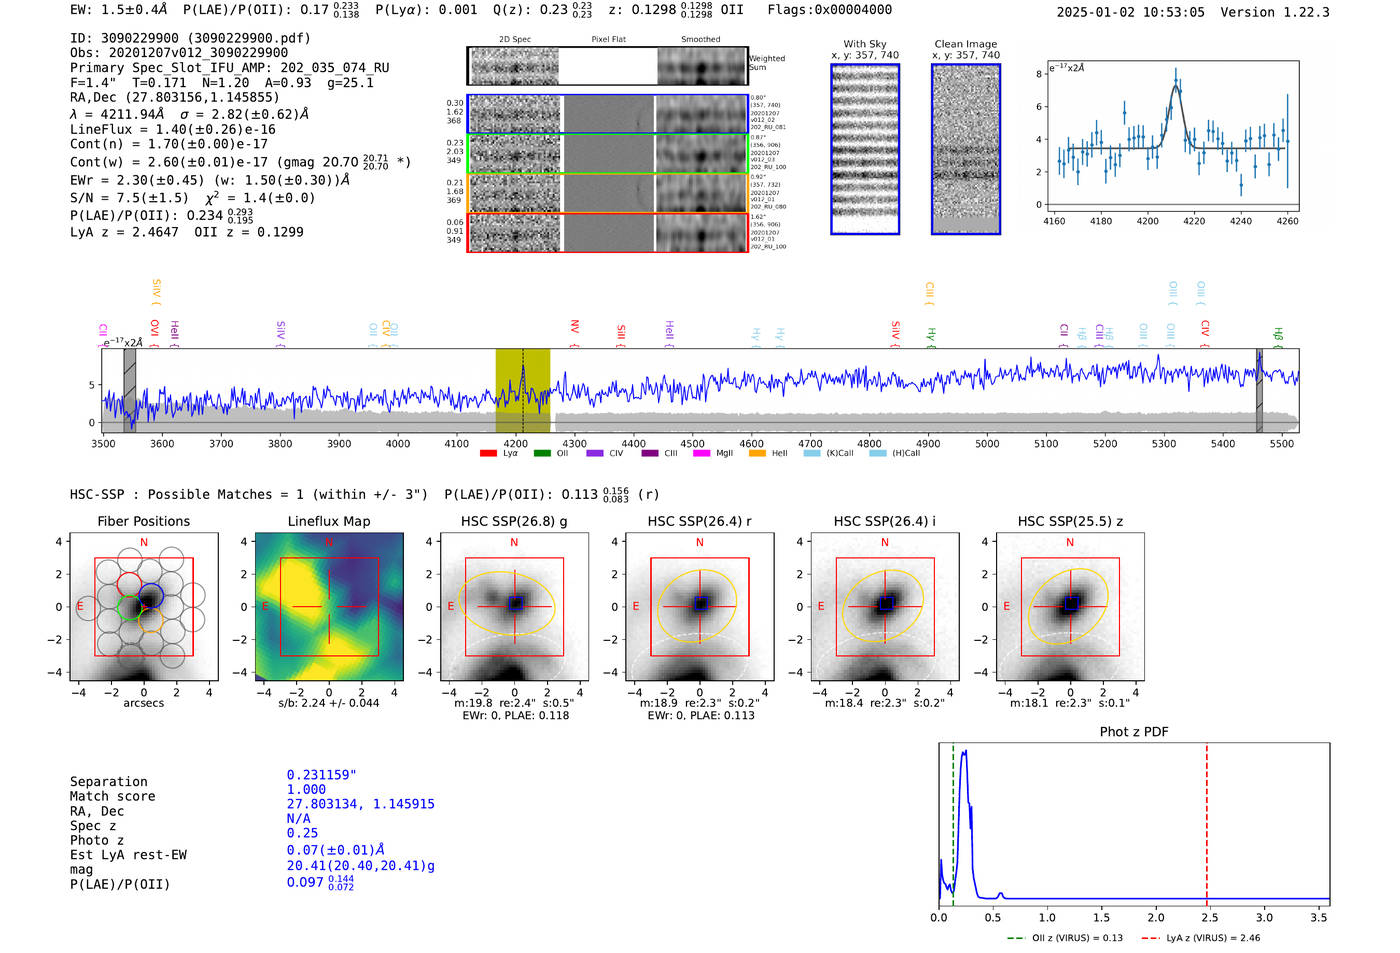Image resolution: width=1400 pixels, height=953 pixels.
Task: Click the CIV legend swatch below the spectrum
Action: pyautogui.click(x=595, y=453)
